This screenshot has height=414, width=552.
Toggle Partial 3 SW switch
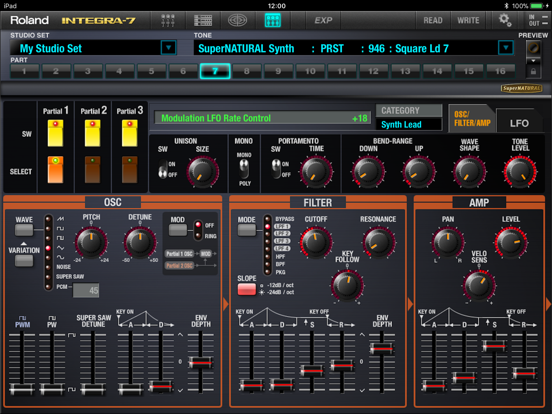(130, 133)
